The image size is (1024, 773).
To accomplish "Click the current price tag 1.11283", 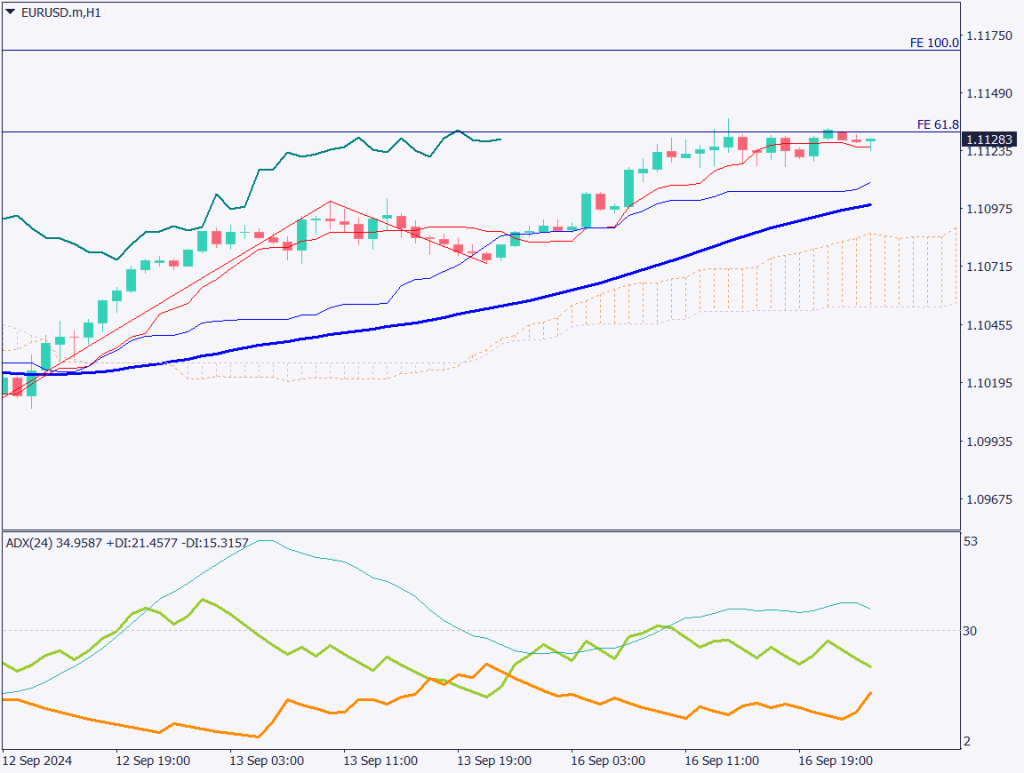I will (x=990, y=140).
